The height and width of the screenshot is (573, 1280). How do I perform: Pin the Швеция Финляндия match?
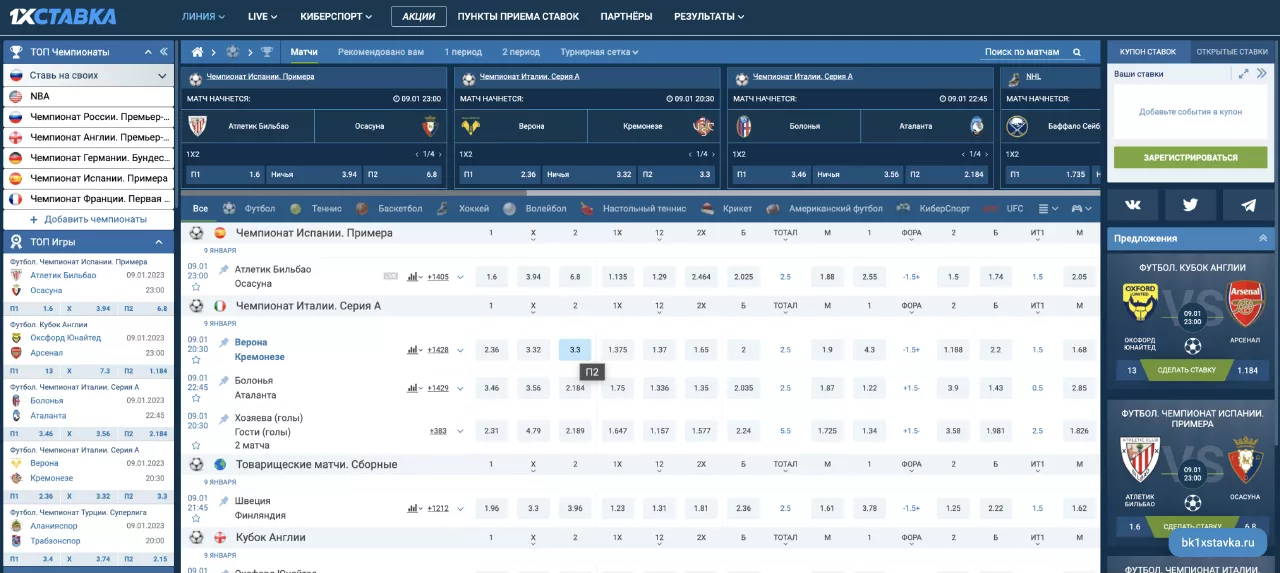pos(223,501)
